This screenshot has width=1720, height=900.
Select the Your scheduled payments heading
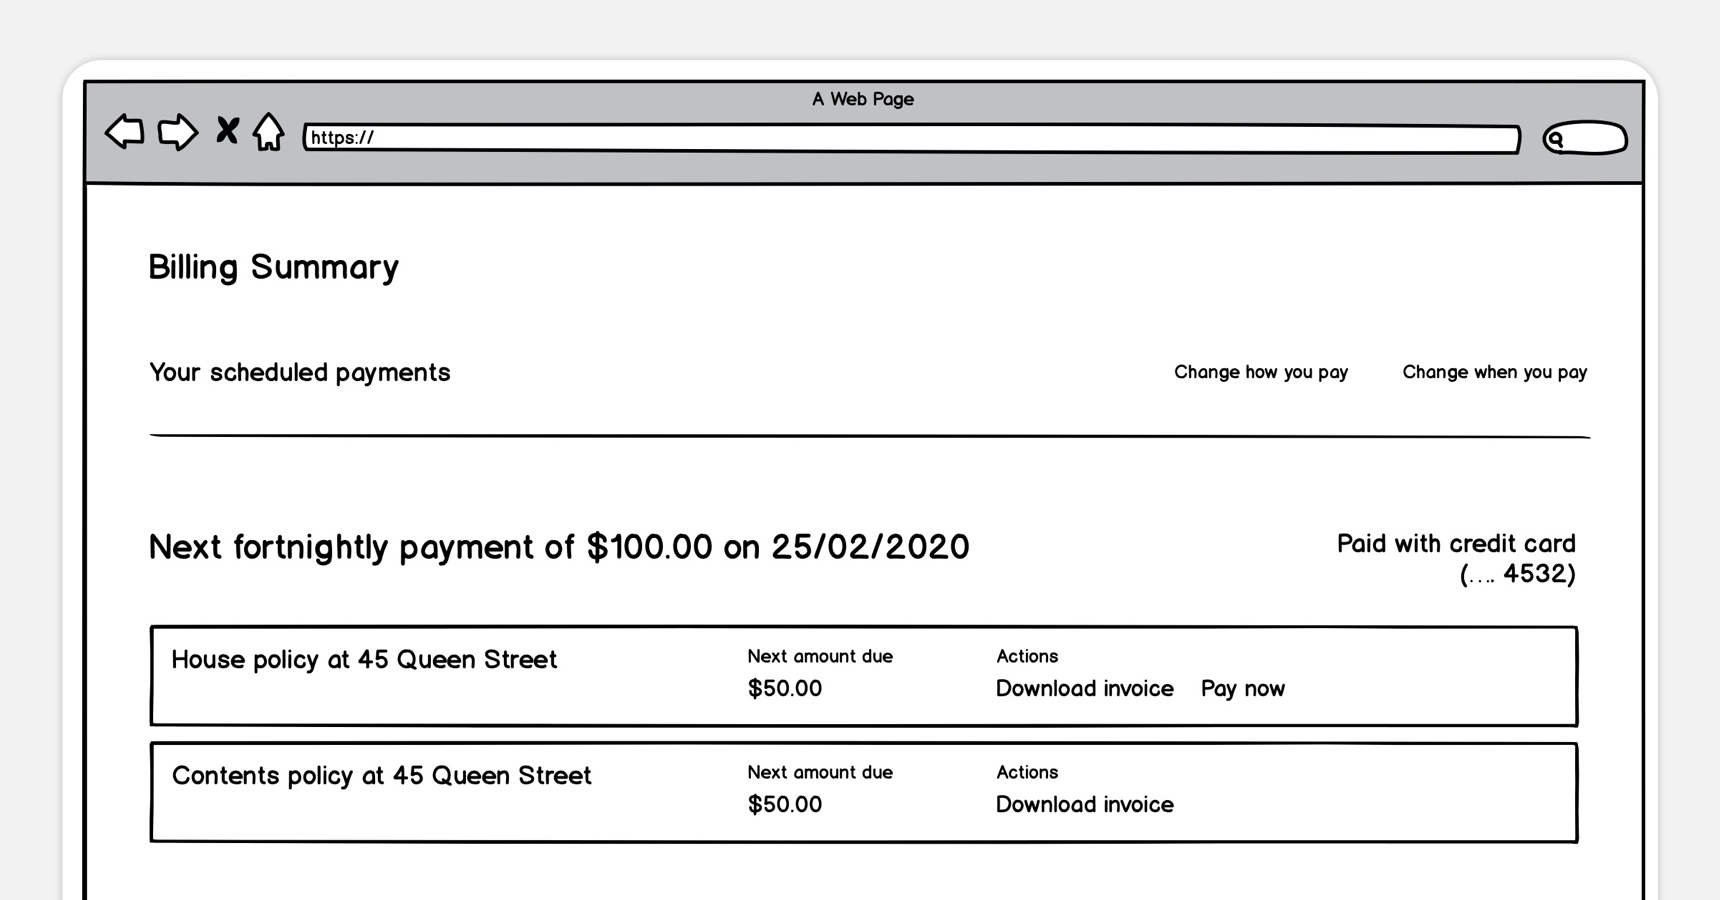299,372
